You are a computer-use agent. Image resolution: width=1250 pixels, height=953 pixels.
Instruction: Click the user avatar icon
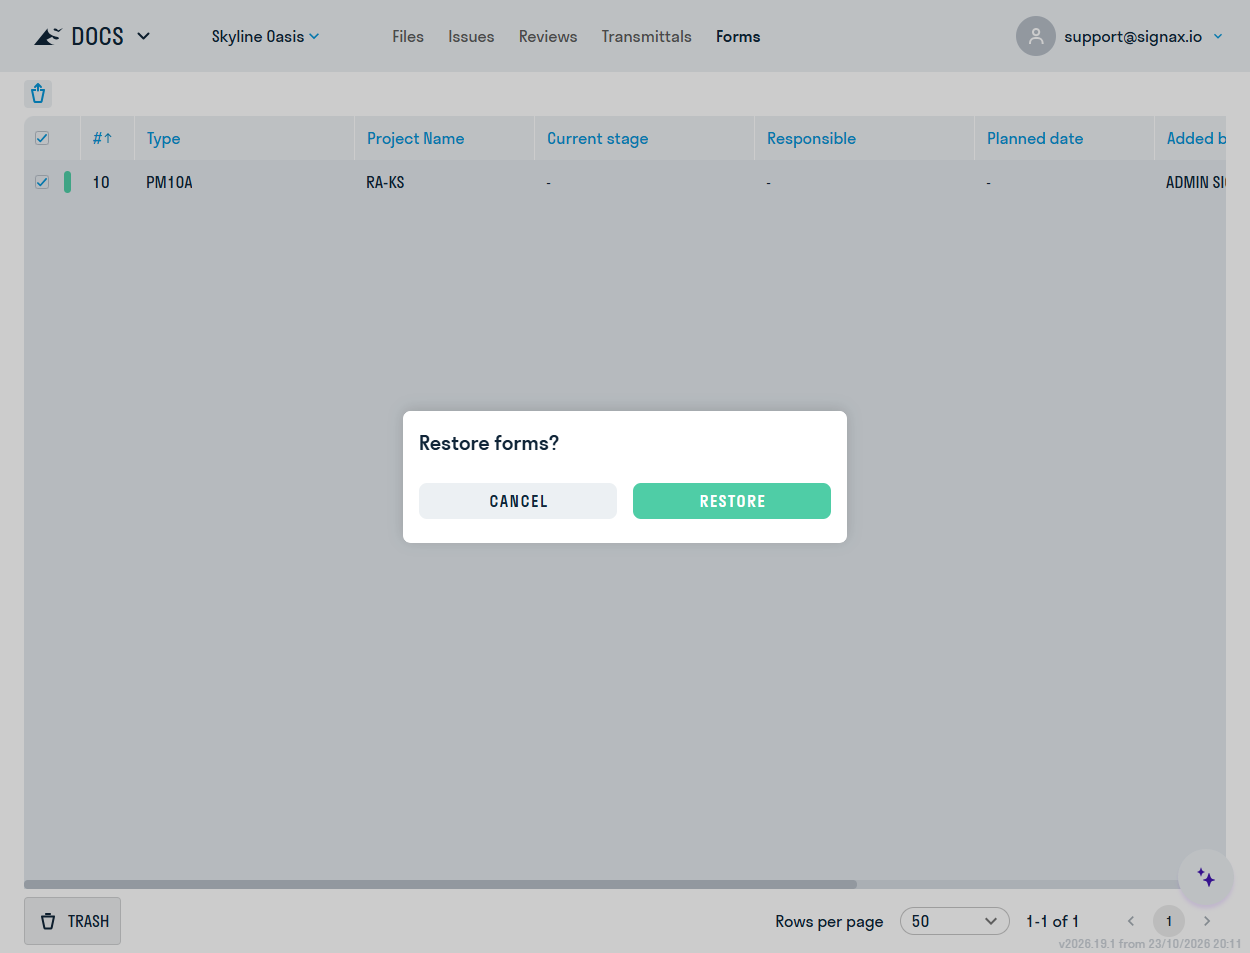tap(1036, 36)
